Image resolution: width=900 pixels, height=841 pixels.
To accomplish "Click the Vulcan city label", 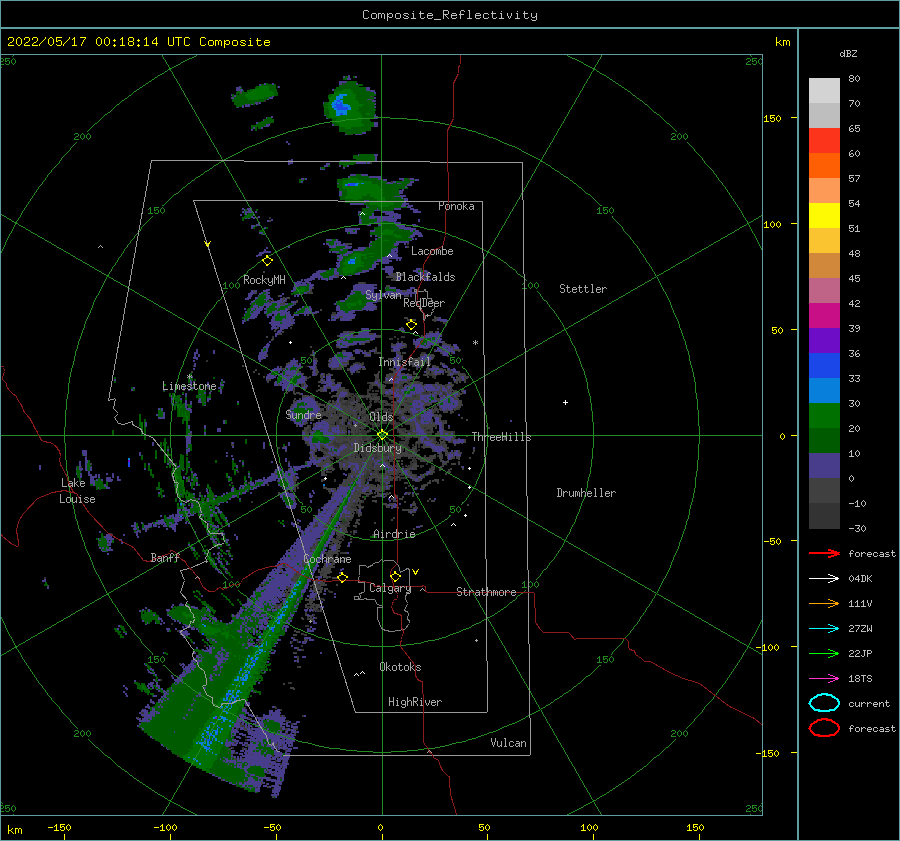I will tap(508, 743).
